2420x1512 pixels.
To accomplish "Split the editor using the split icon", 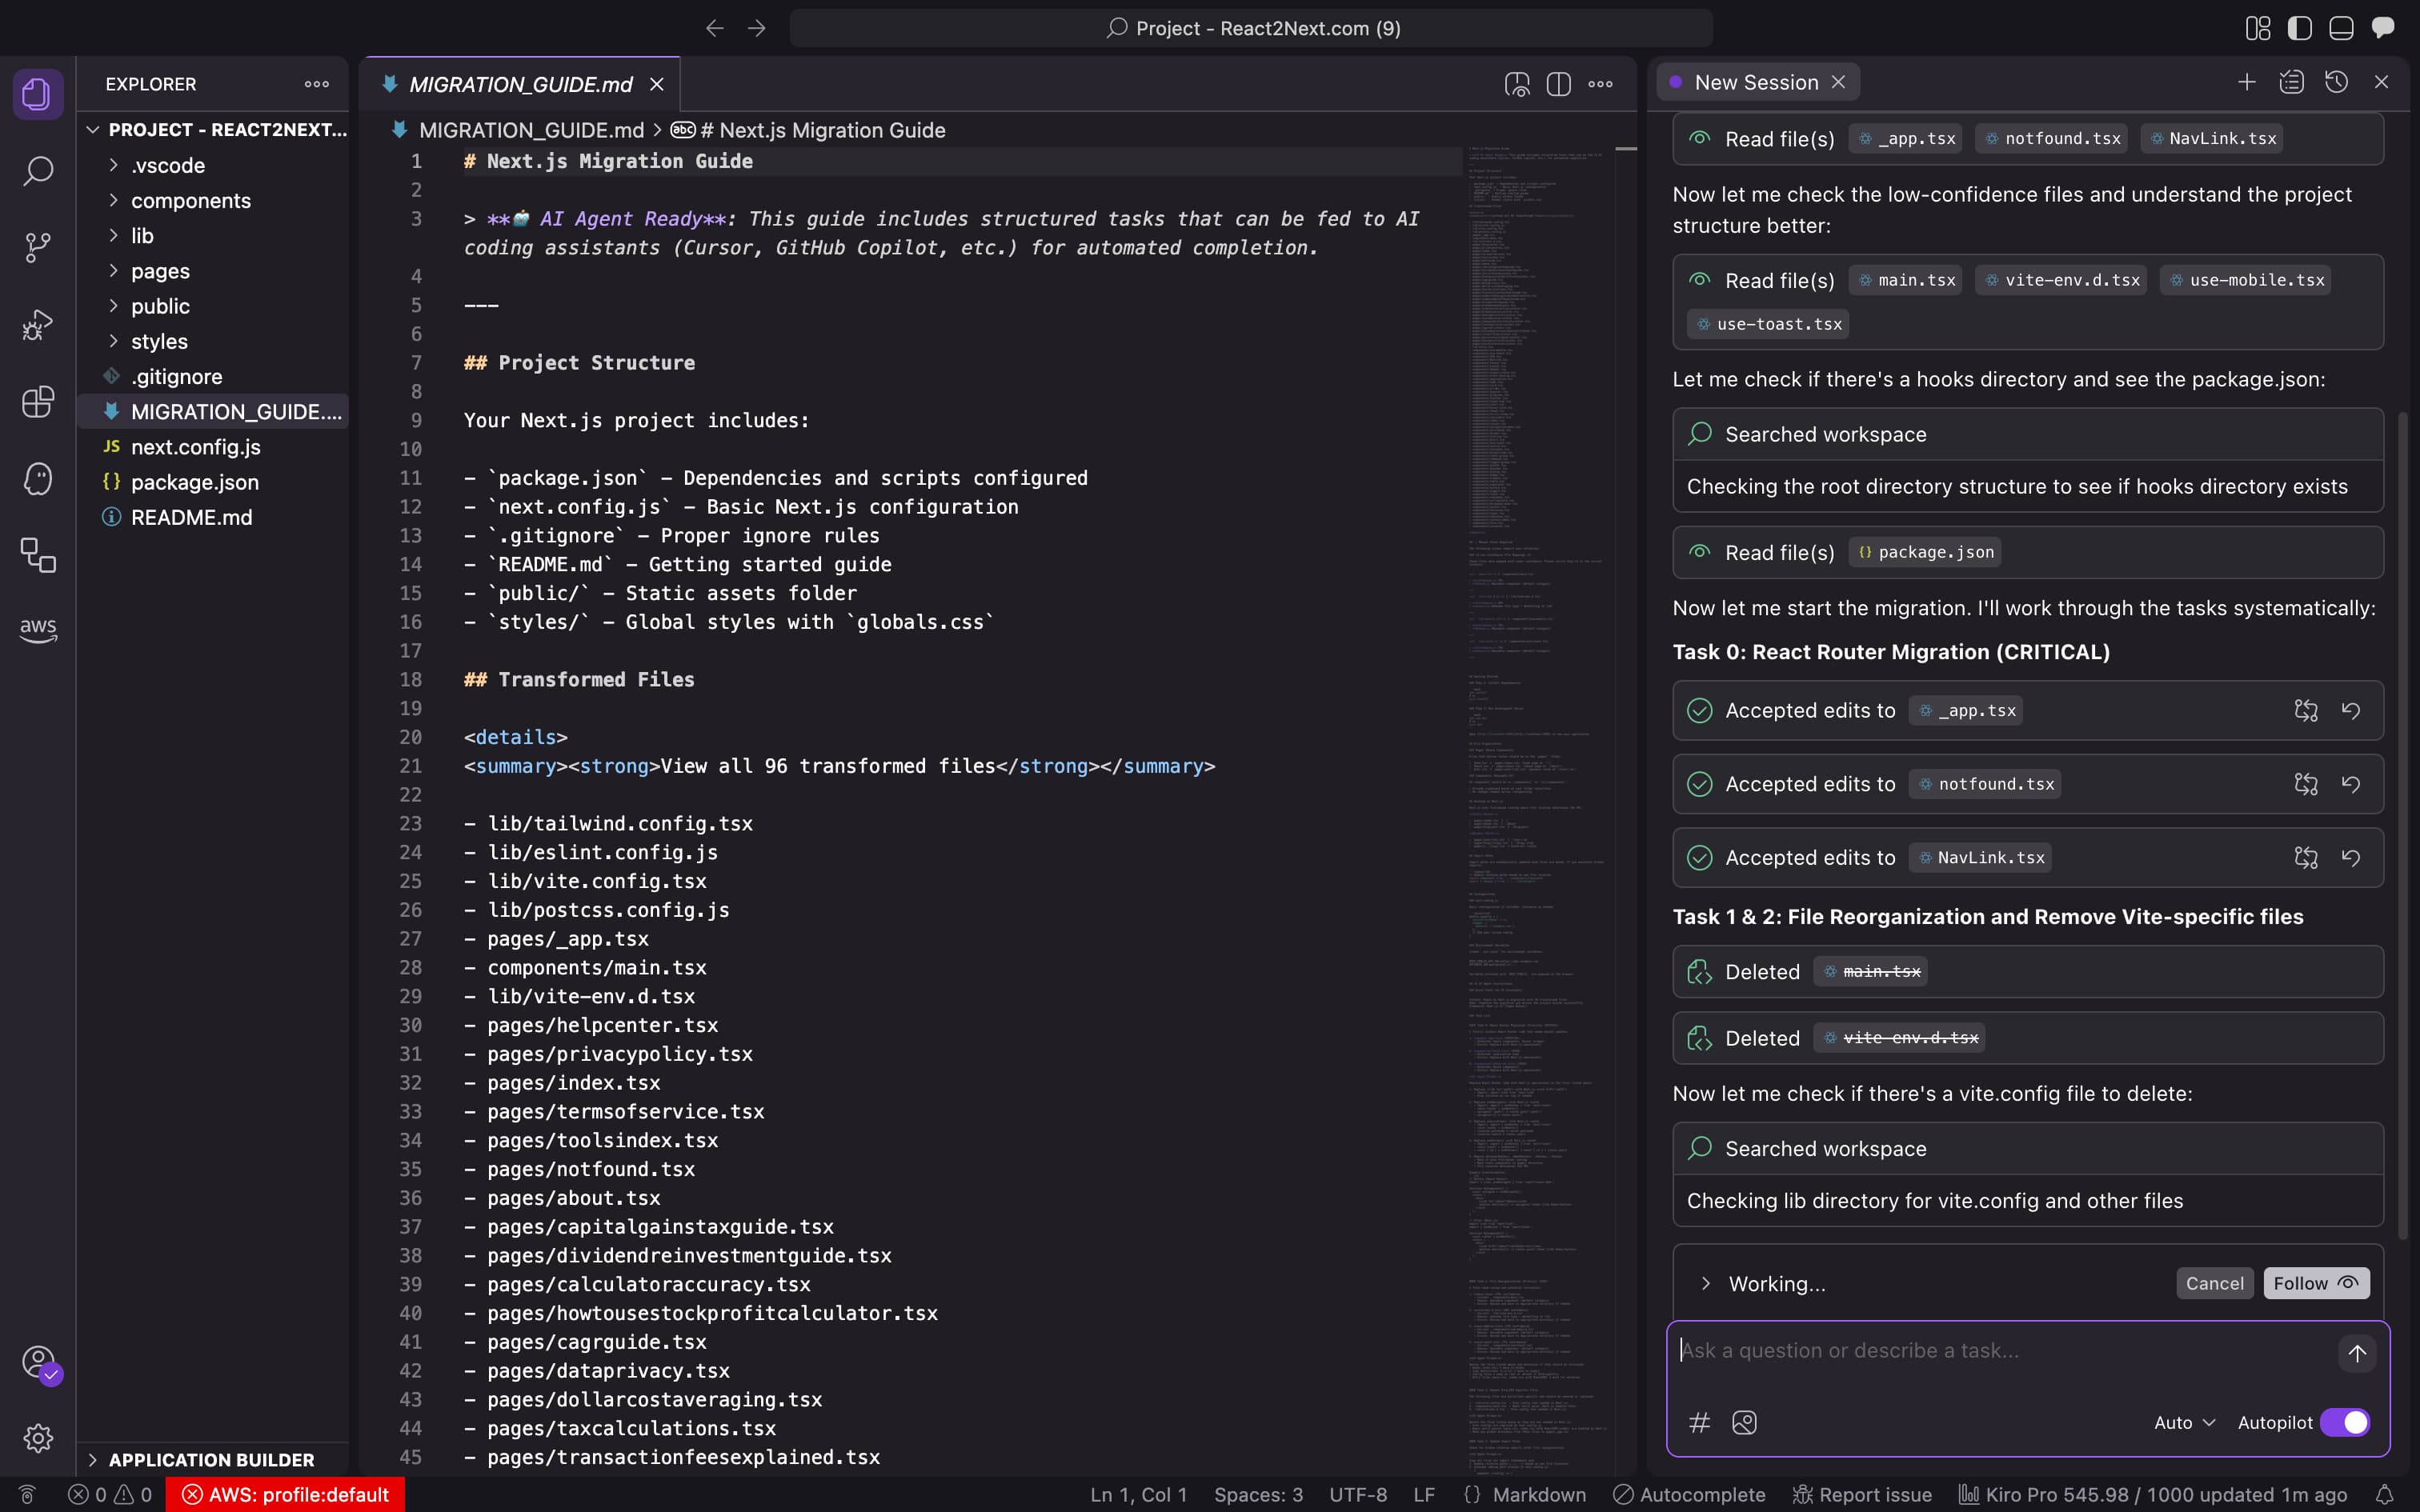I will [1559, 84].
